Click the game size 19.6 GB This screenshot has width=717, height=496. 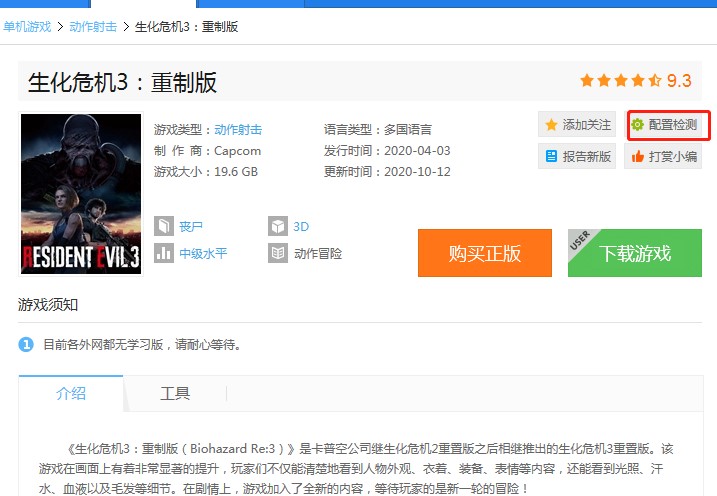coord(236,172)
